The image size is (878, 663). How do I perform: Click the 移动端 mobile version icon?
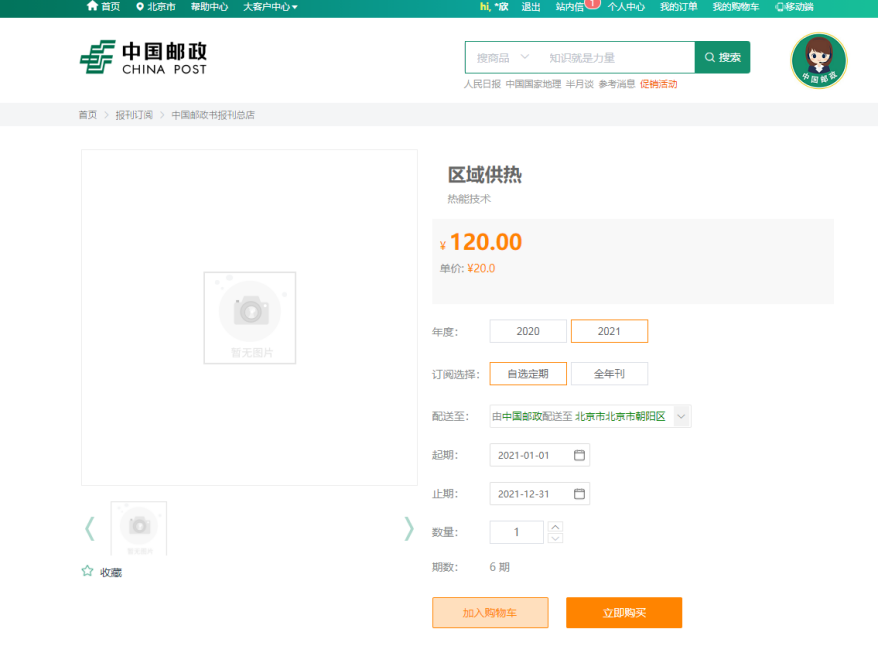point(795,7)
